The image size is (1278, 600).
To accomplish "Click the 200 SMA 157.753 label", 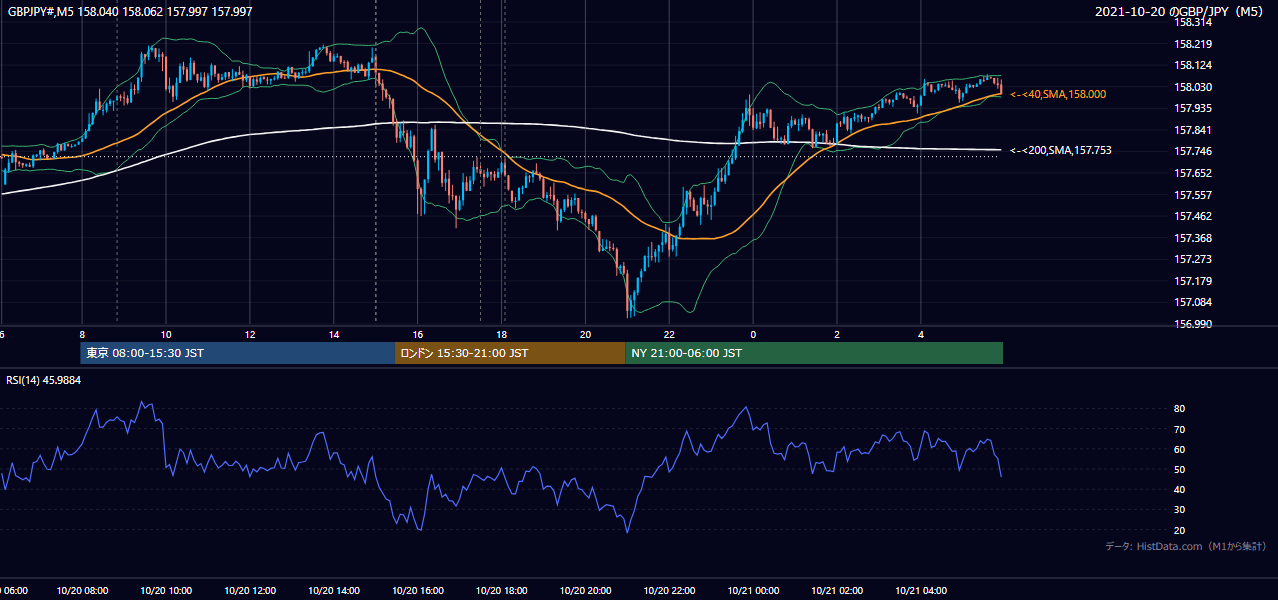I will click(1060, 151).
